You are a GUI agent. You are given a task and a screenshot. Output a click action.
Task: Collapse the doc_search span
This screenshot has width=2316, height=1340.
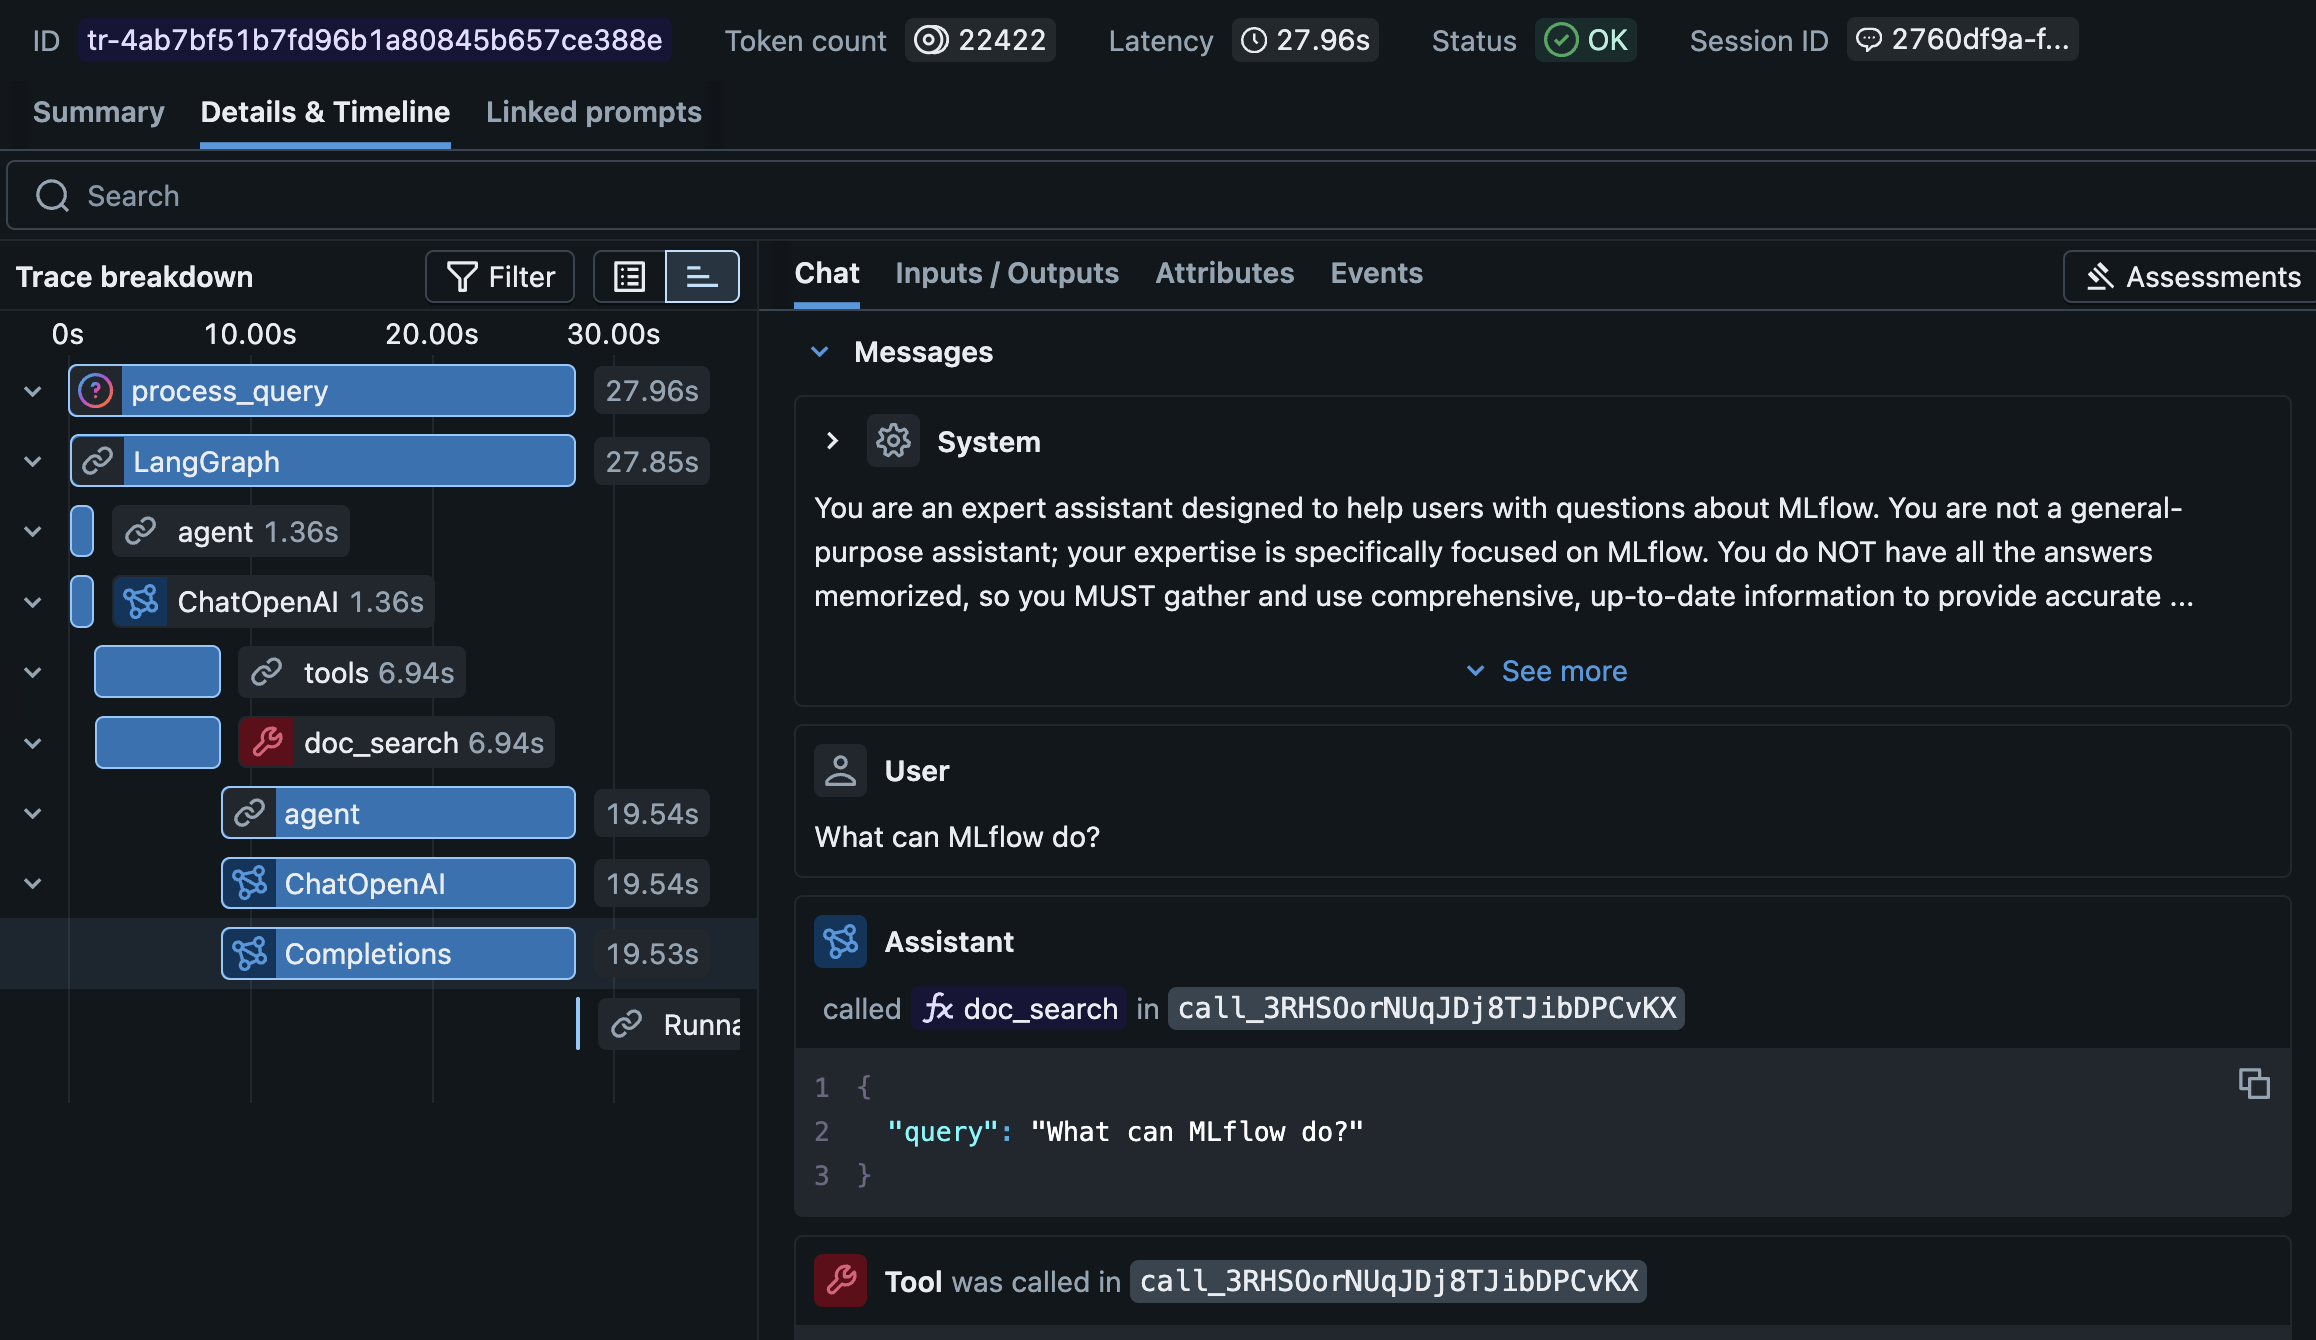point(32,742)
